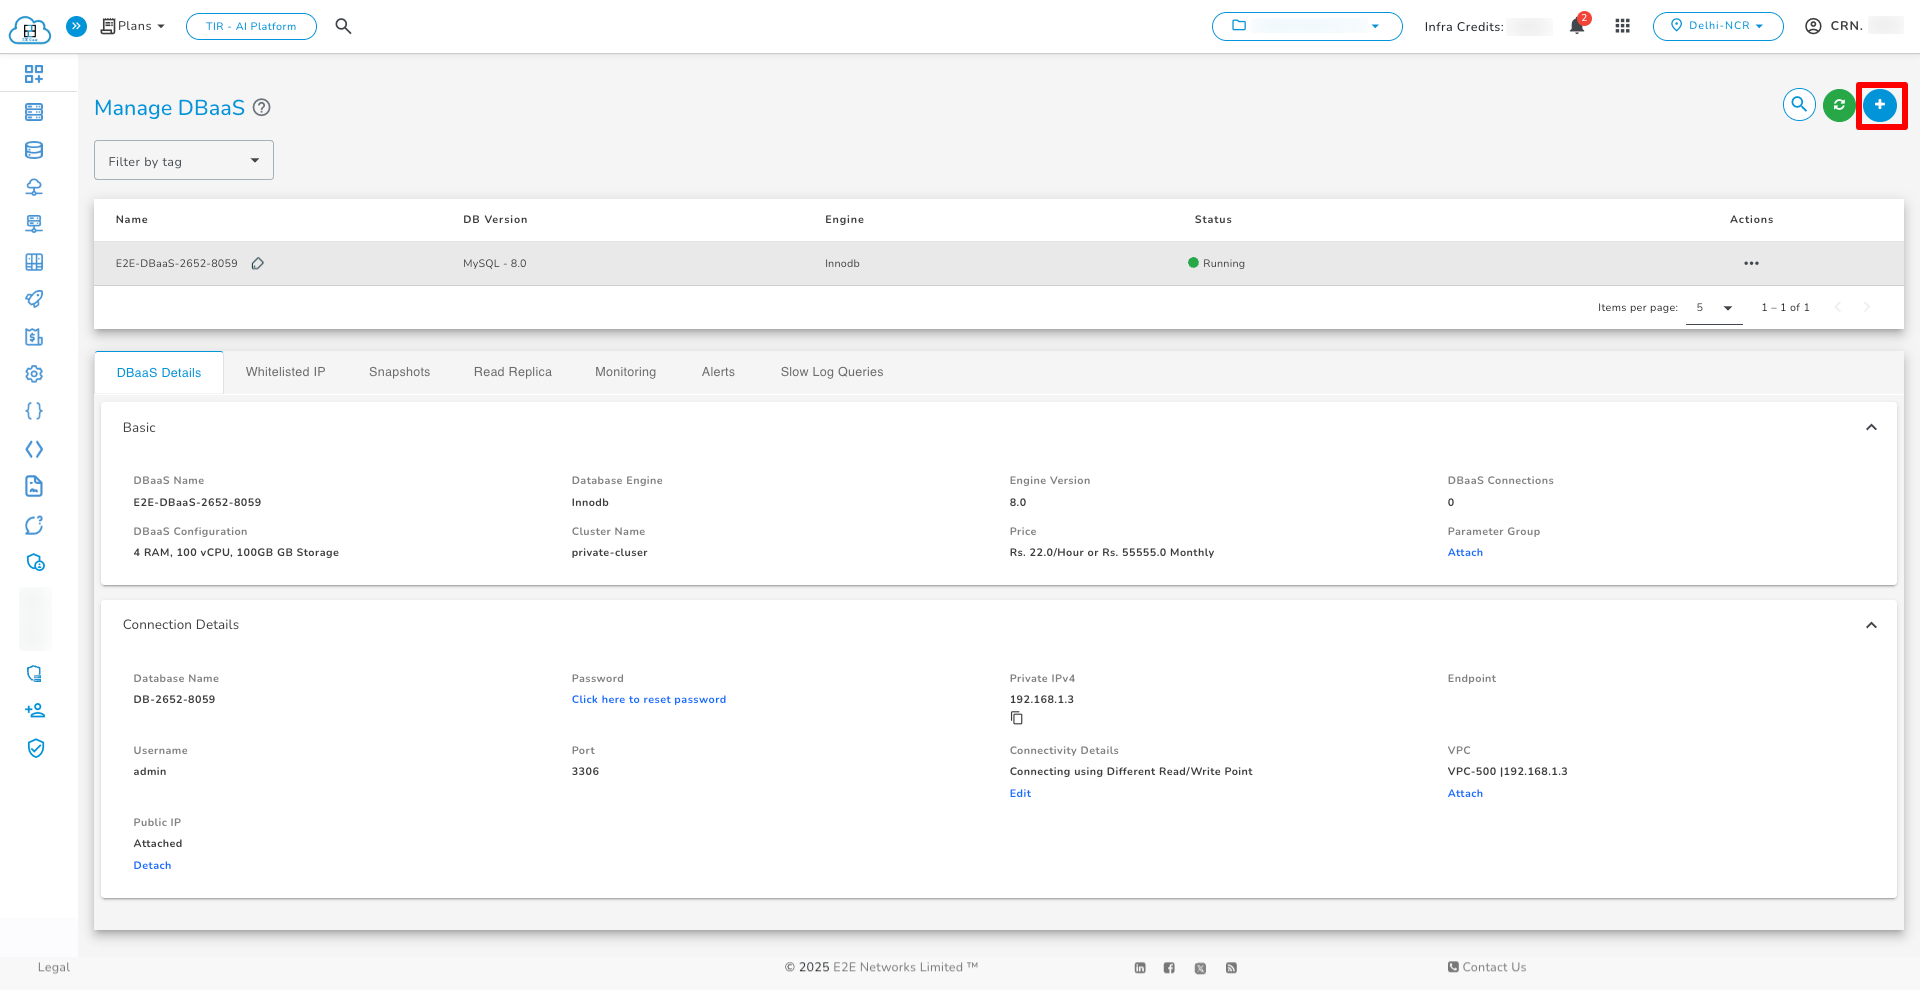
Task: Click the search icon beside the refresh button
Action: click(x=1799, y=105)
